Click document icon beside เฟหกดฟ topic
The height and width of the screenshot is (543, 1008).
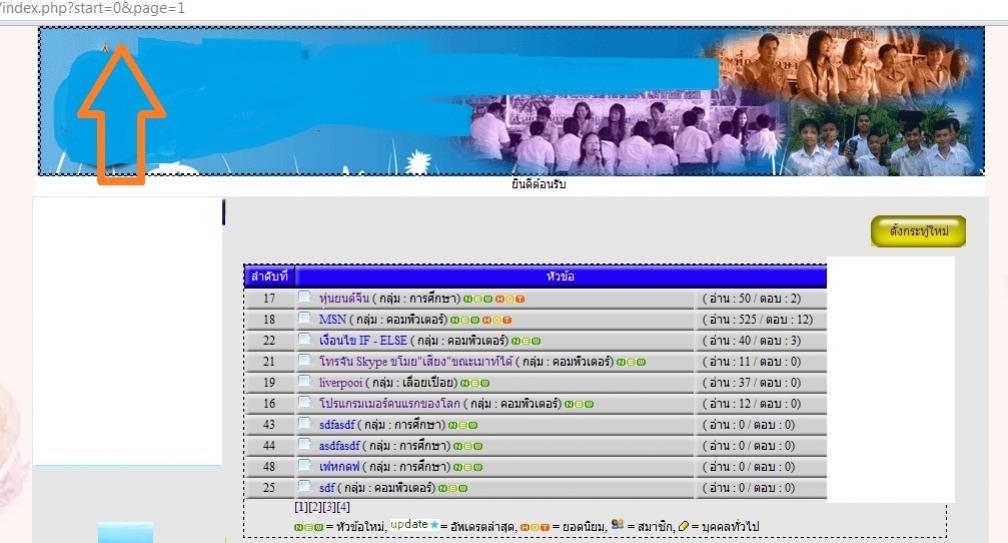pos(305,466)
